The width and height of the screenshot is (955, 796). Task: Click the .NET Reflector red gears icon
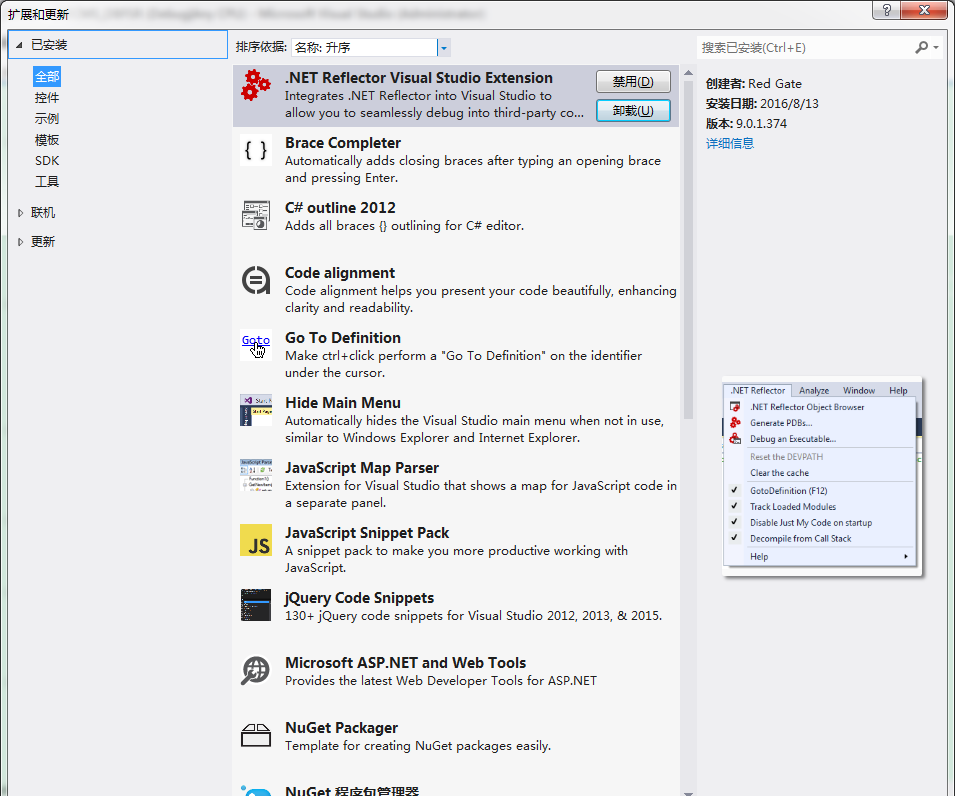(x=256, y=85)
